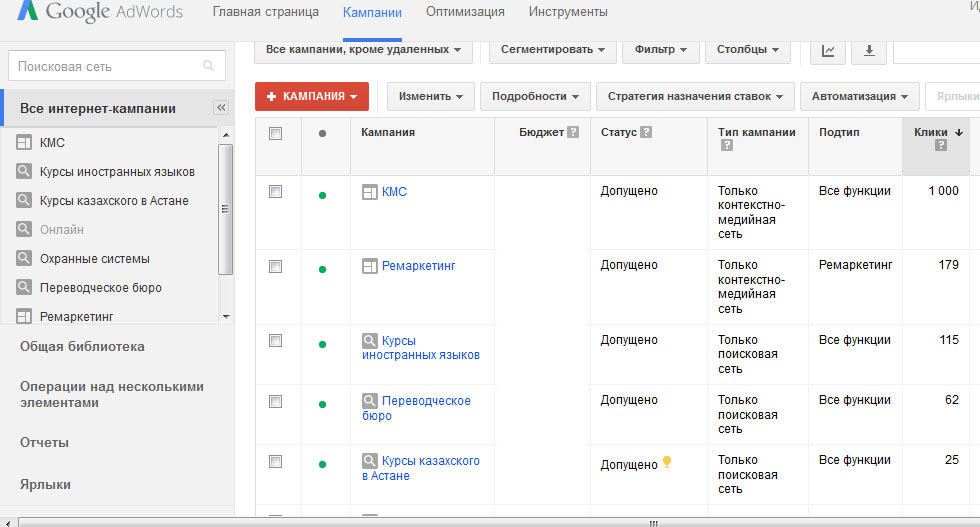Click the help icon beside Бюджет
The width and height of the screenshot is (980, 527).
573,132
